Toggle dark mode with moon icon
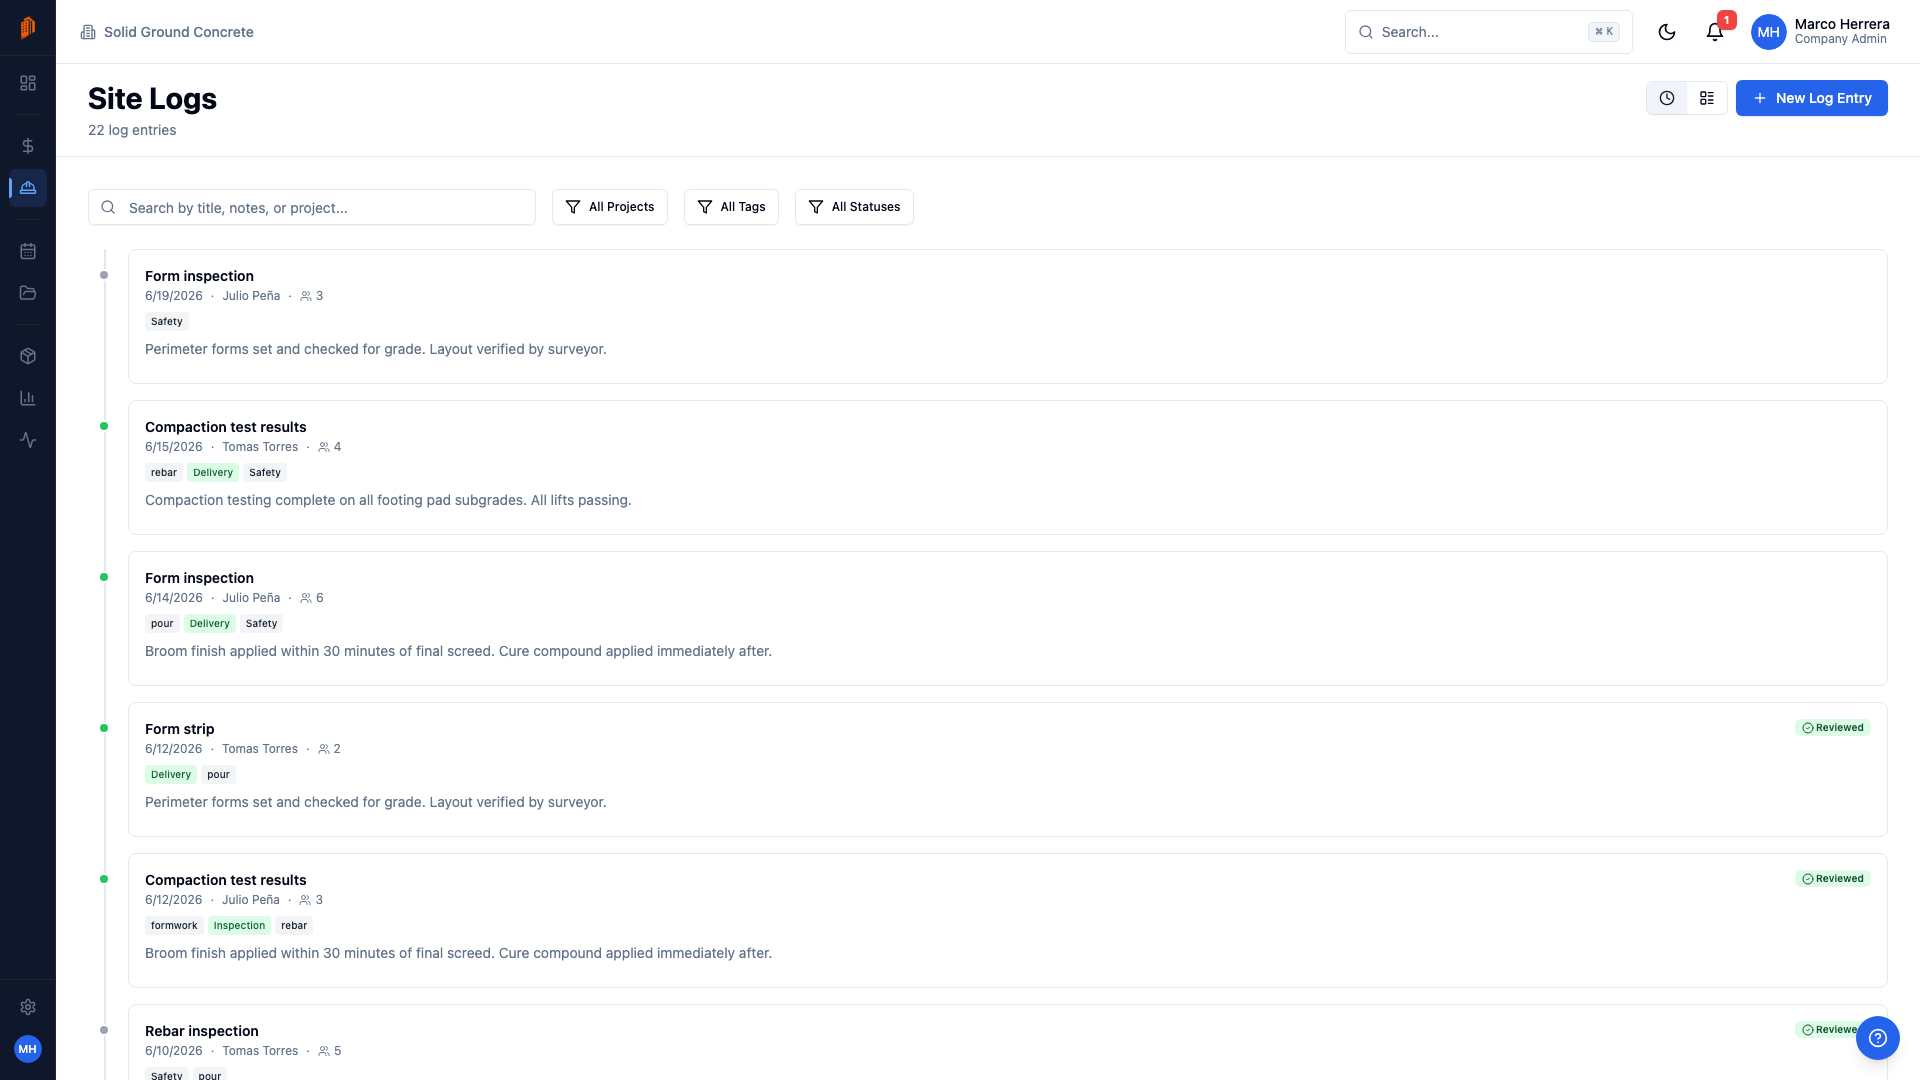Image resolution: width=1920 pixels, height=1080 pixels. 1667,32
